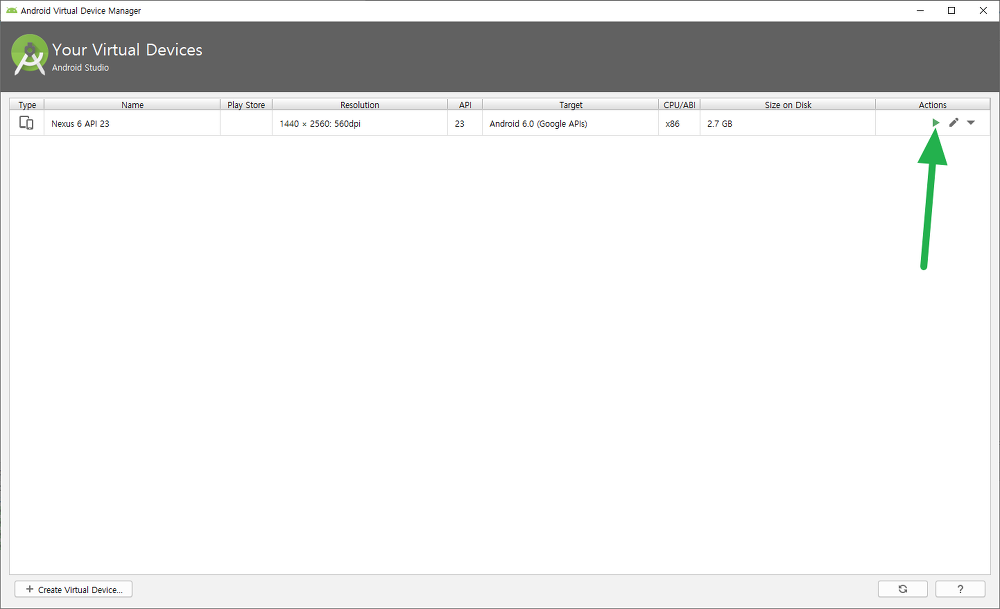This screenshot has width=1000, height=609.
Task: Launch the Nexus 6 API 23 emulator
Action: click(936, 122)
